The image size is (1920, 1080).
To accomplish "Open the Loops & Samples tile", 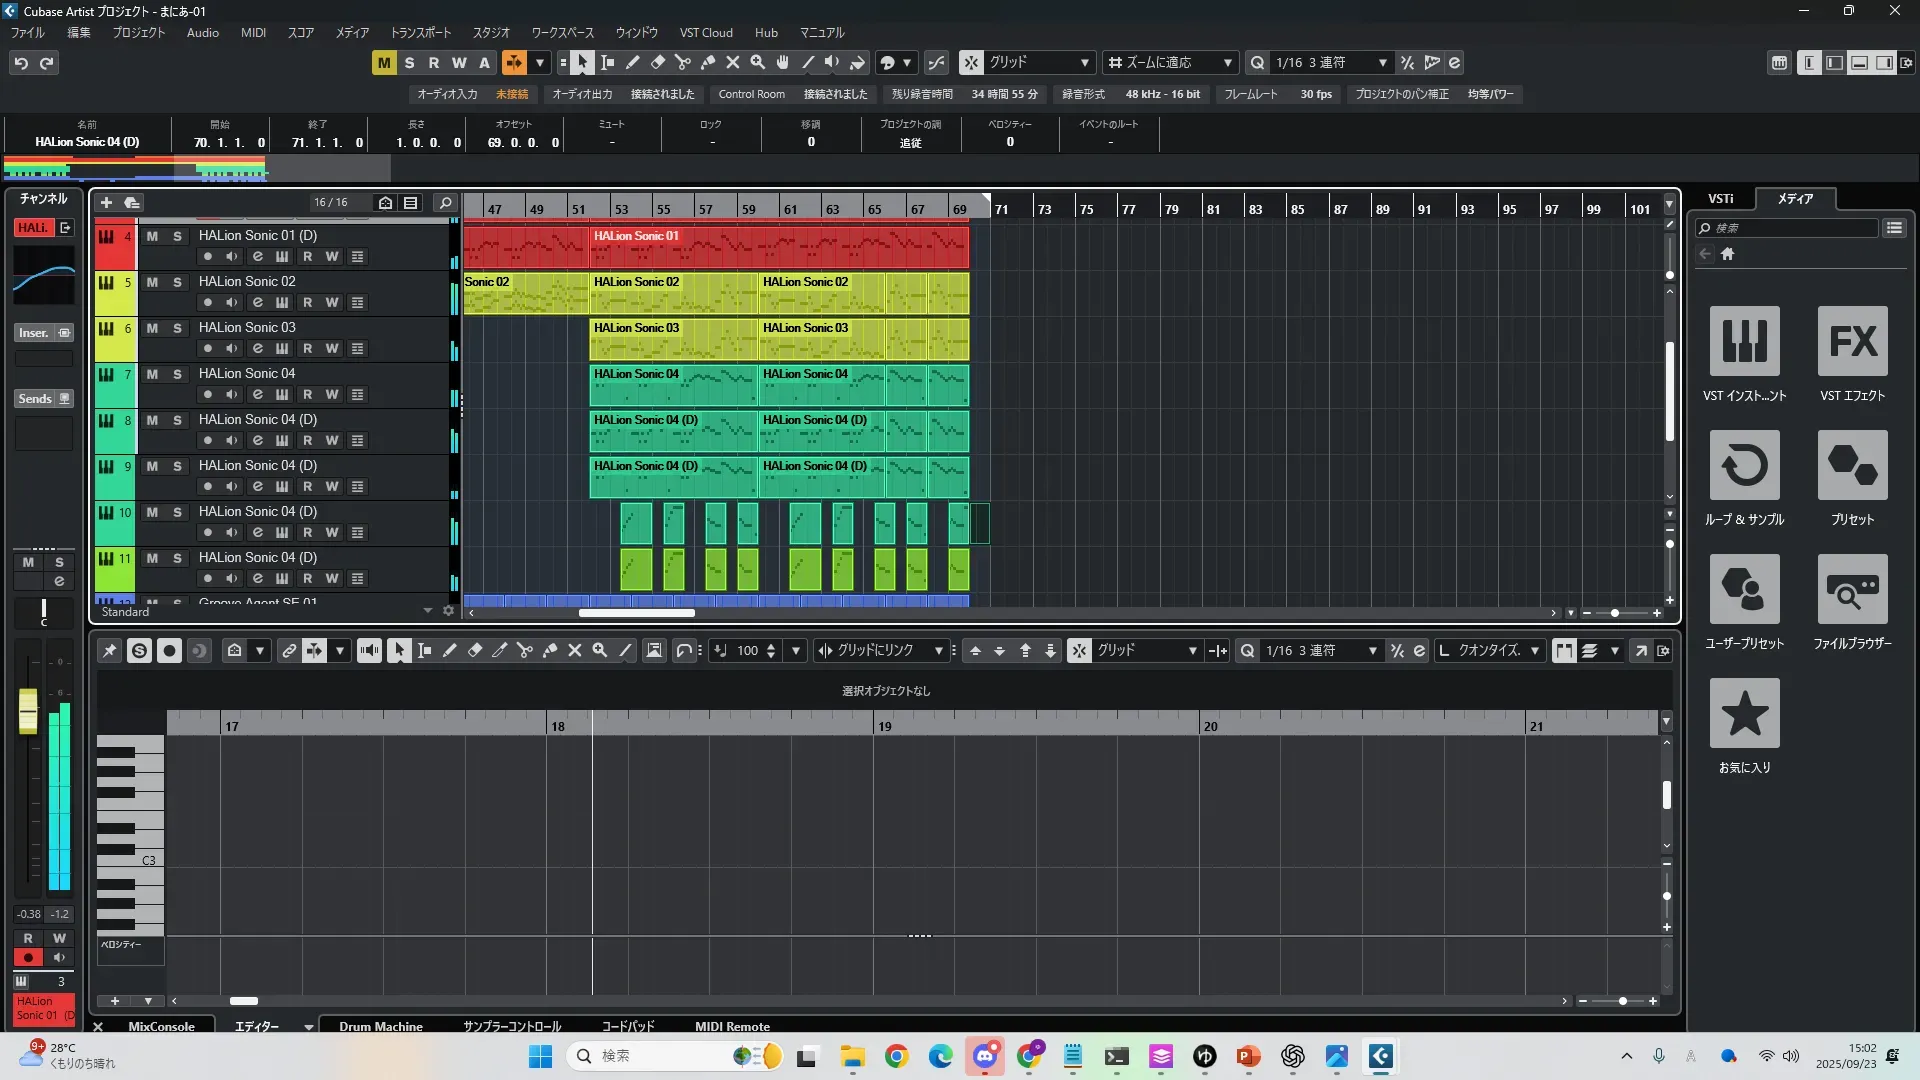I will click(x=1744, y=466).
